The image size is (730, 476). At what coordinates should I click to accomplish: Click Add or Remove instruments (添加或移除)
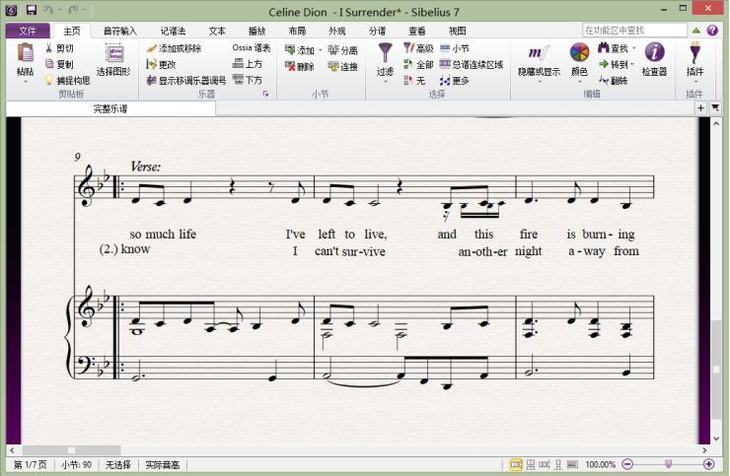174,48
